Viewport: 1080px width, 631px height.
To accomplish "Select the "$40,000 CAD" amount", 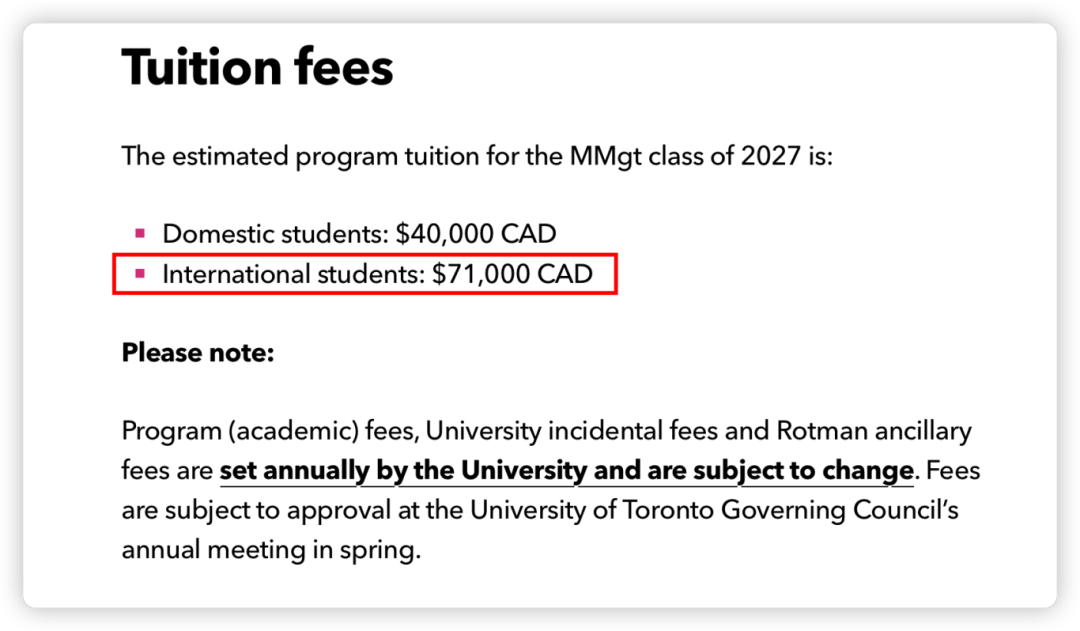I will point(475,234).
